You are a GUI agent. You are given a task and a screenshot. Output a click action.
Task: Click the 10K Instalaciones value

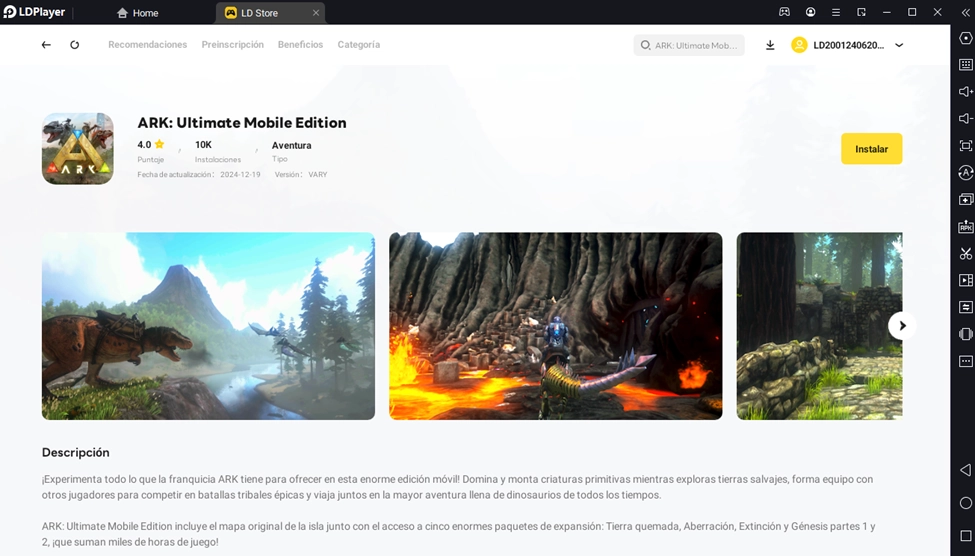point(203,144)
